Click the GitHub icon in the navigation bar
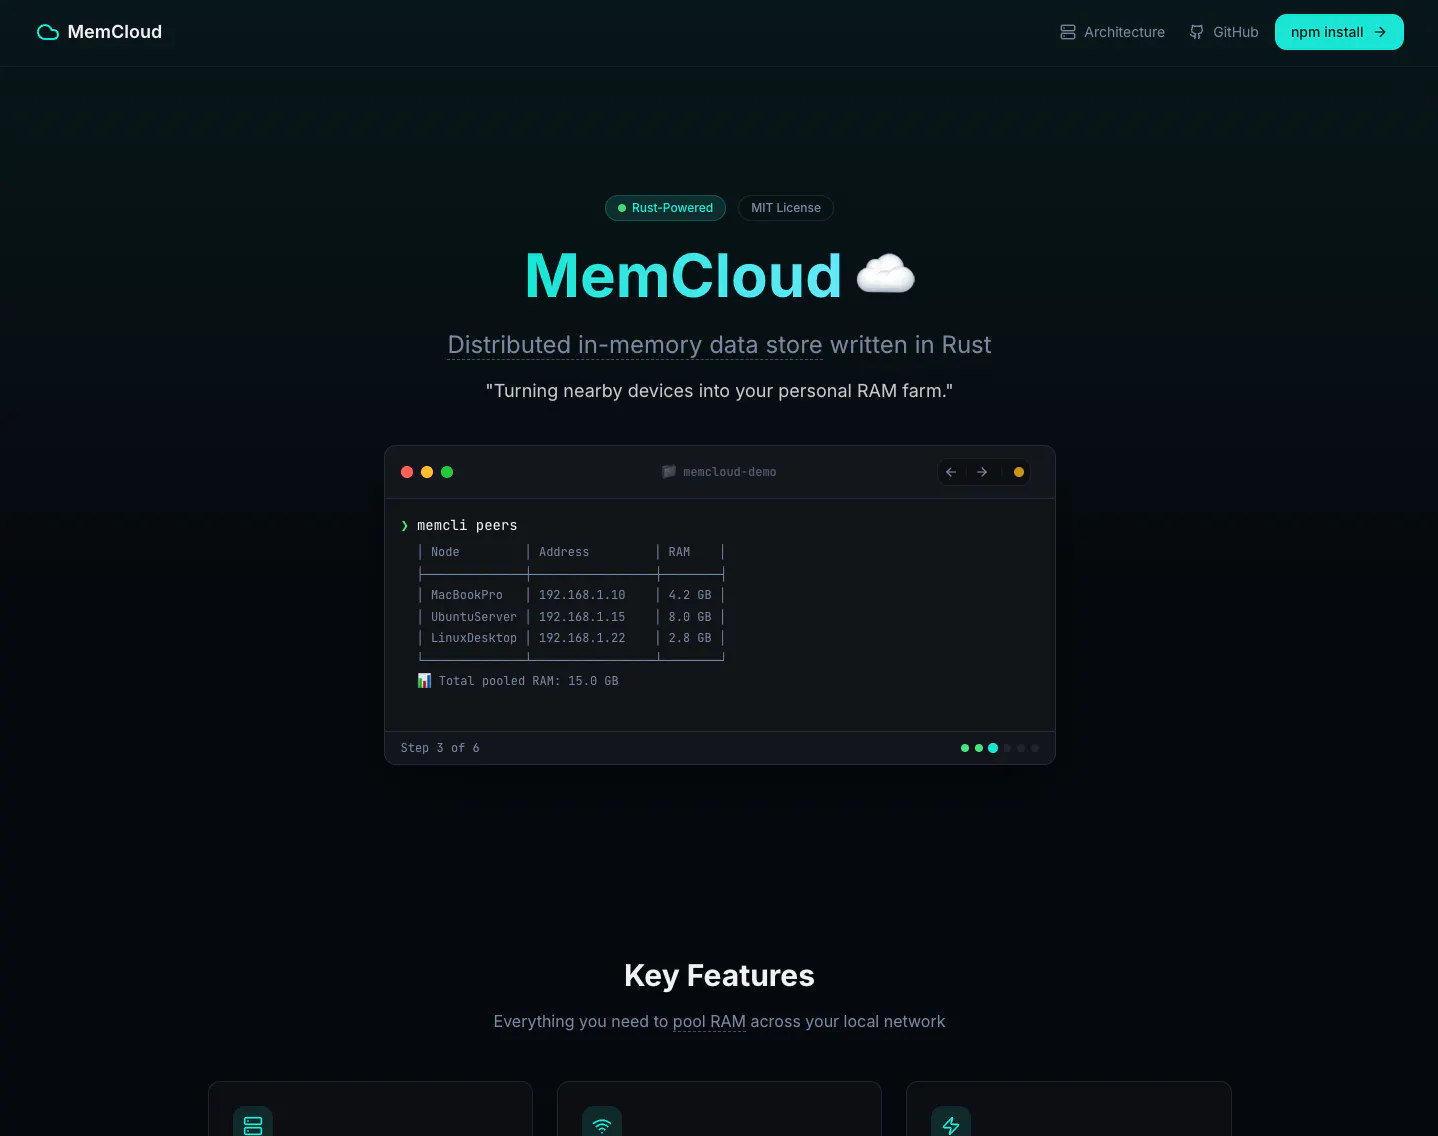 click(1197, 32)
